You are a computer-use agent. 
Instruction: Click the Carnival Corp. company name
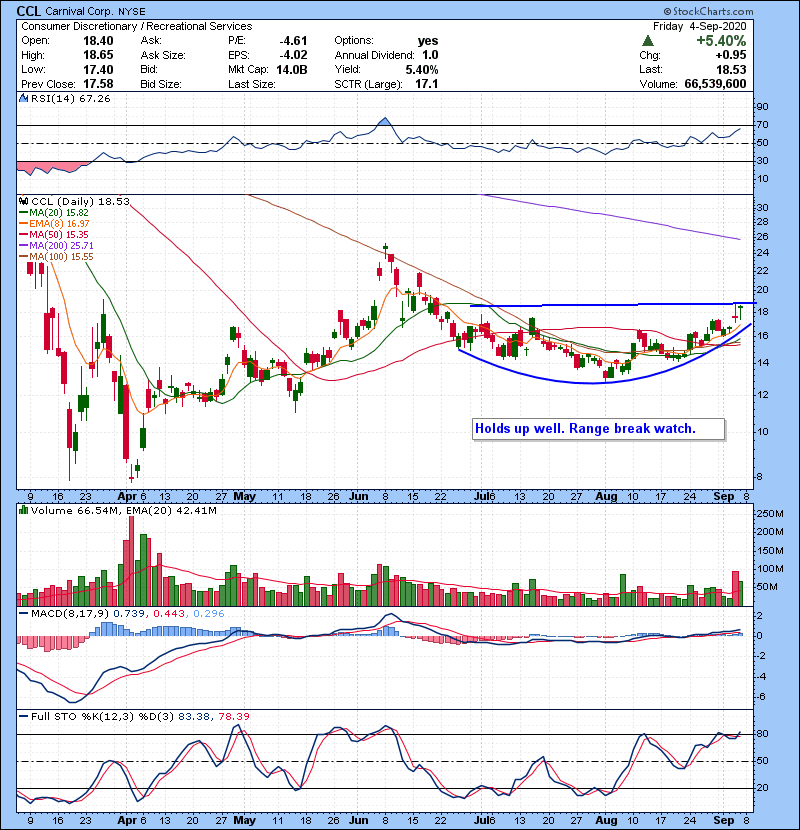[x=80, y=11]
